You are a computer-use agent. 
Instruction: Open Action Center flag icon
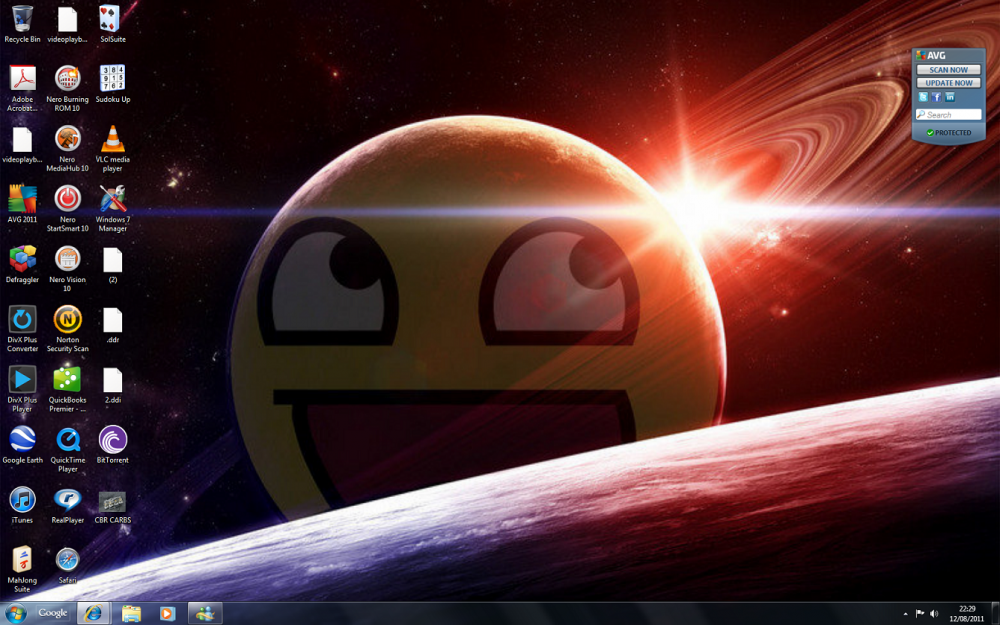[920, 614]
